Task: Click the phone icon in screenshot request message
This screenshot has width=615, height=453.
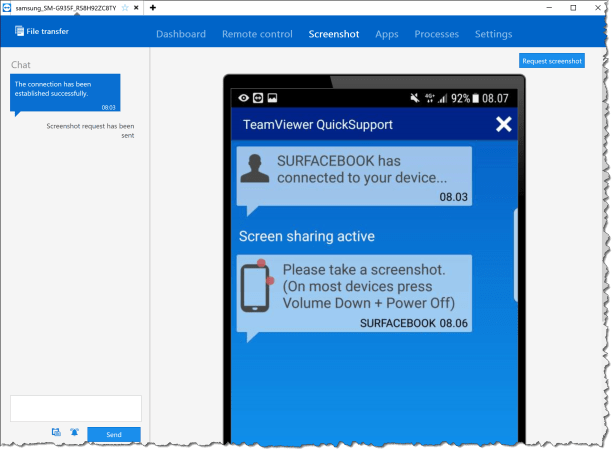Action: pos(257,286)
